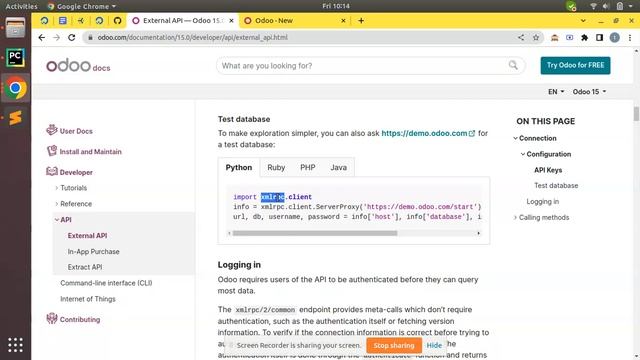Image resolution: width=640 pixels, height=360 pixels.
Task: Hide the screen sharing notification bar
Action: pos(434,345)
